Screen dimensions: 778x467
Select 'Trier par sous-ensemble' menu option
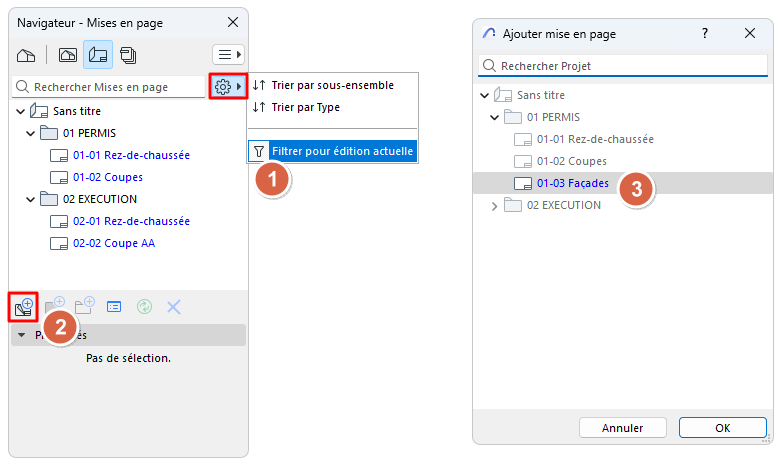(332, 85)
